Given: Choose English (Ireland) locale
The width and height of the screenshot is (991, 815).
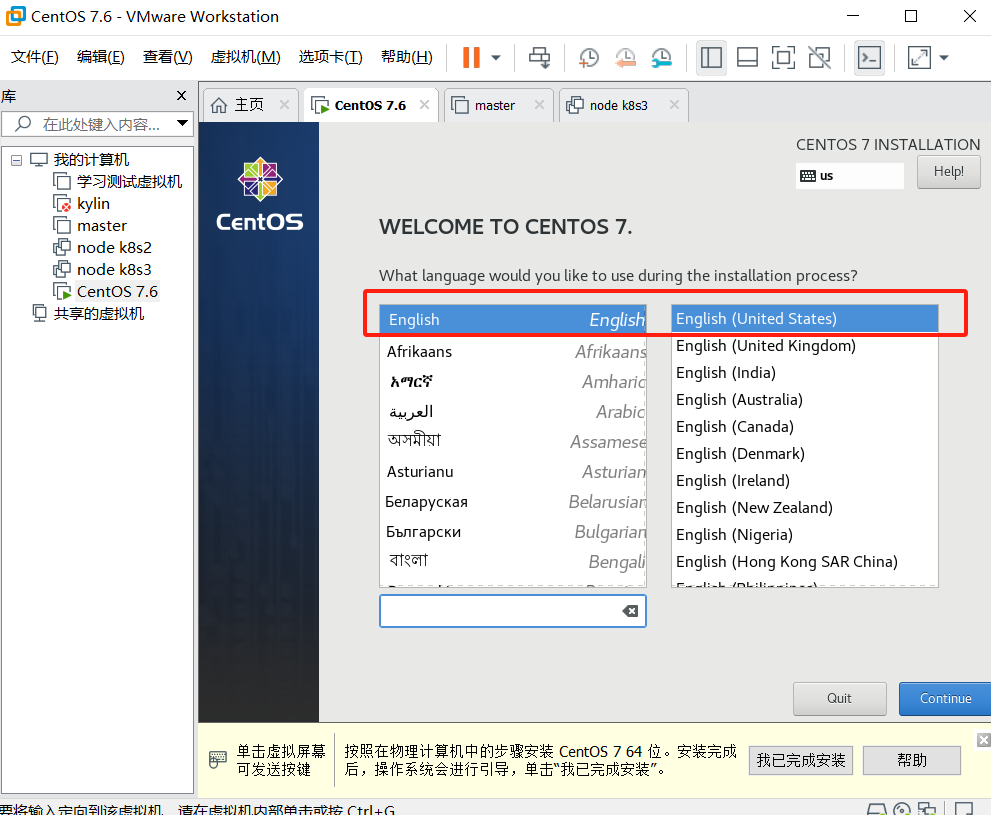Looking at the screenshot, I should pyautogui.click(x=805, y=481).
